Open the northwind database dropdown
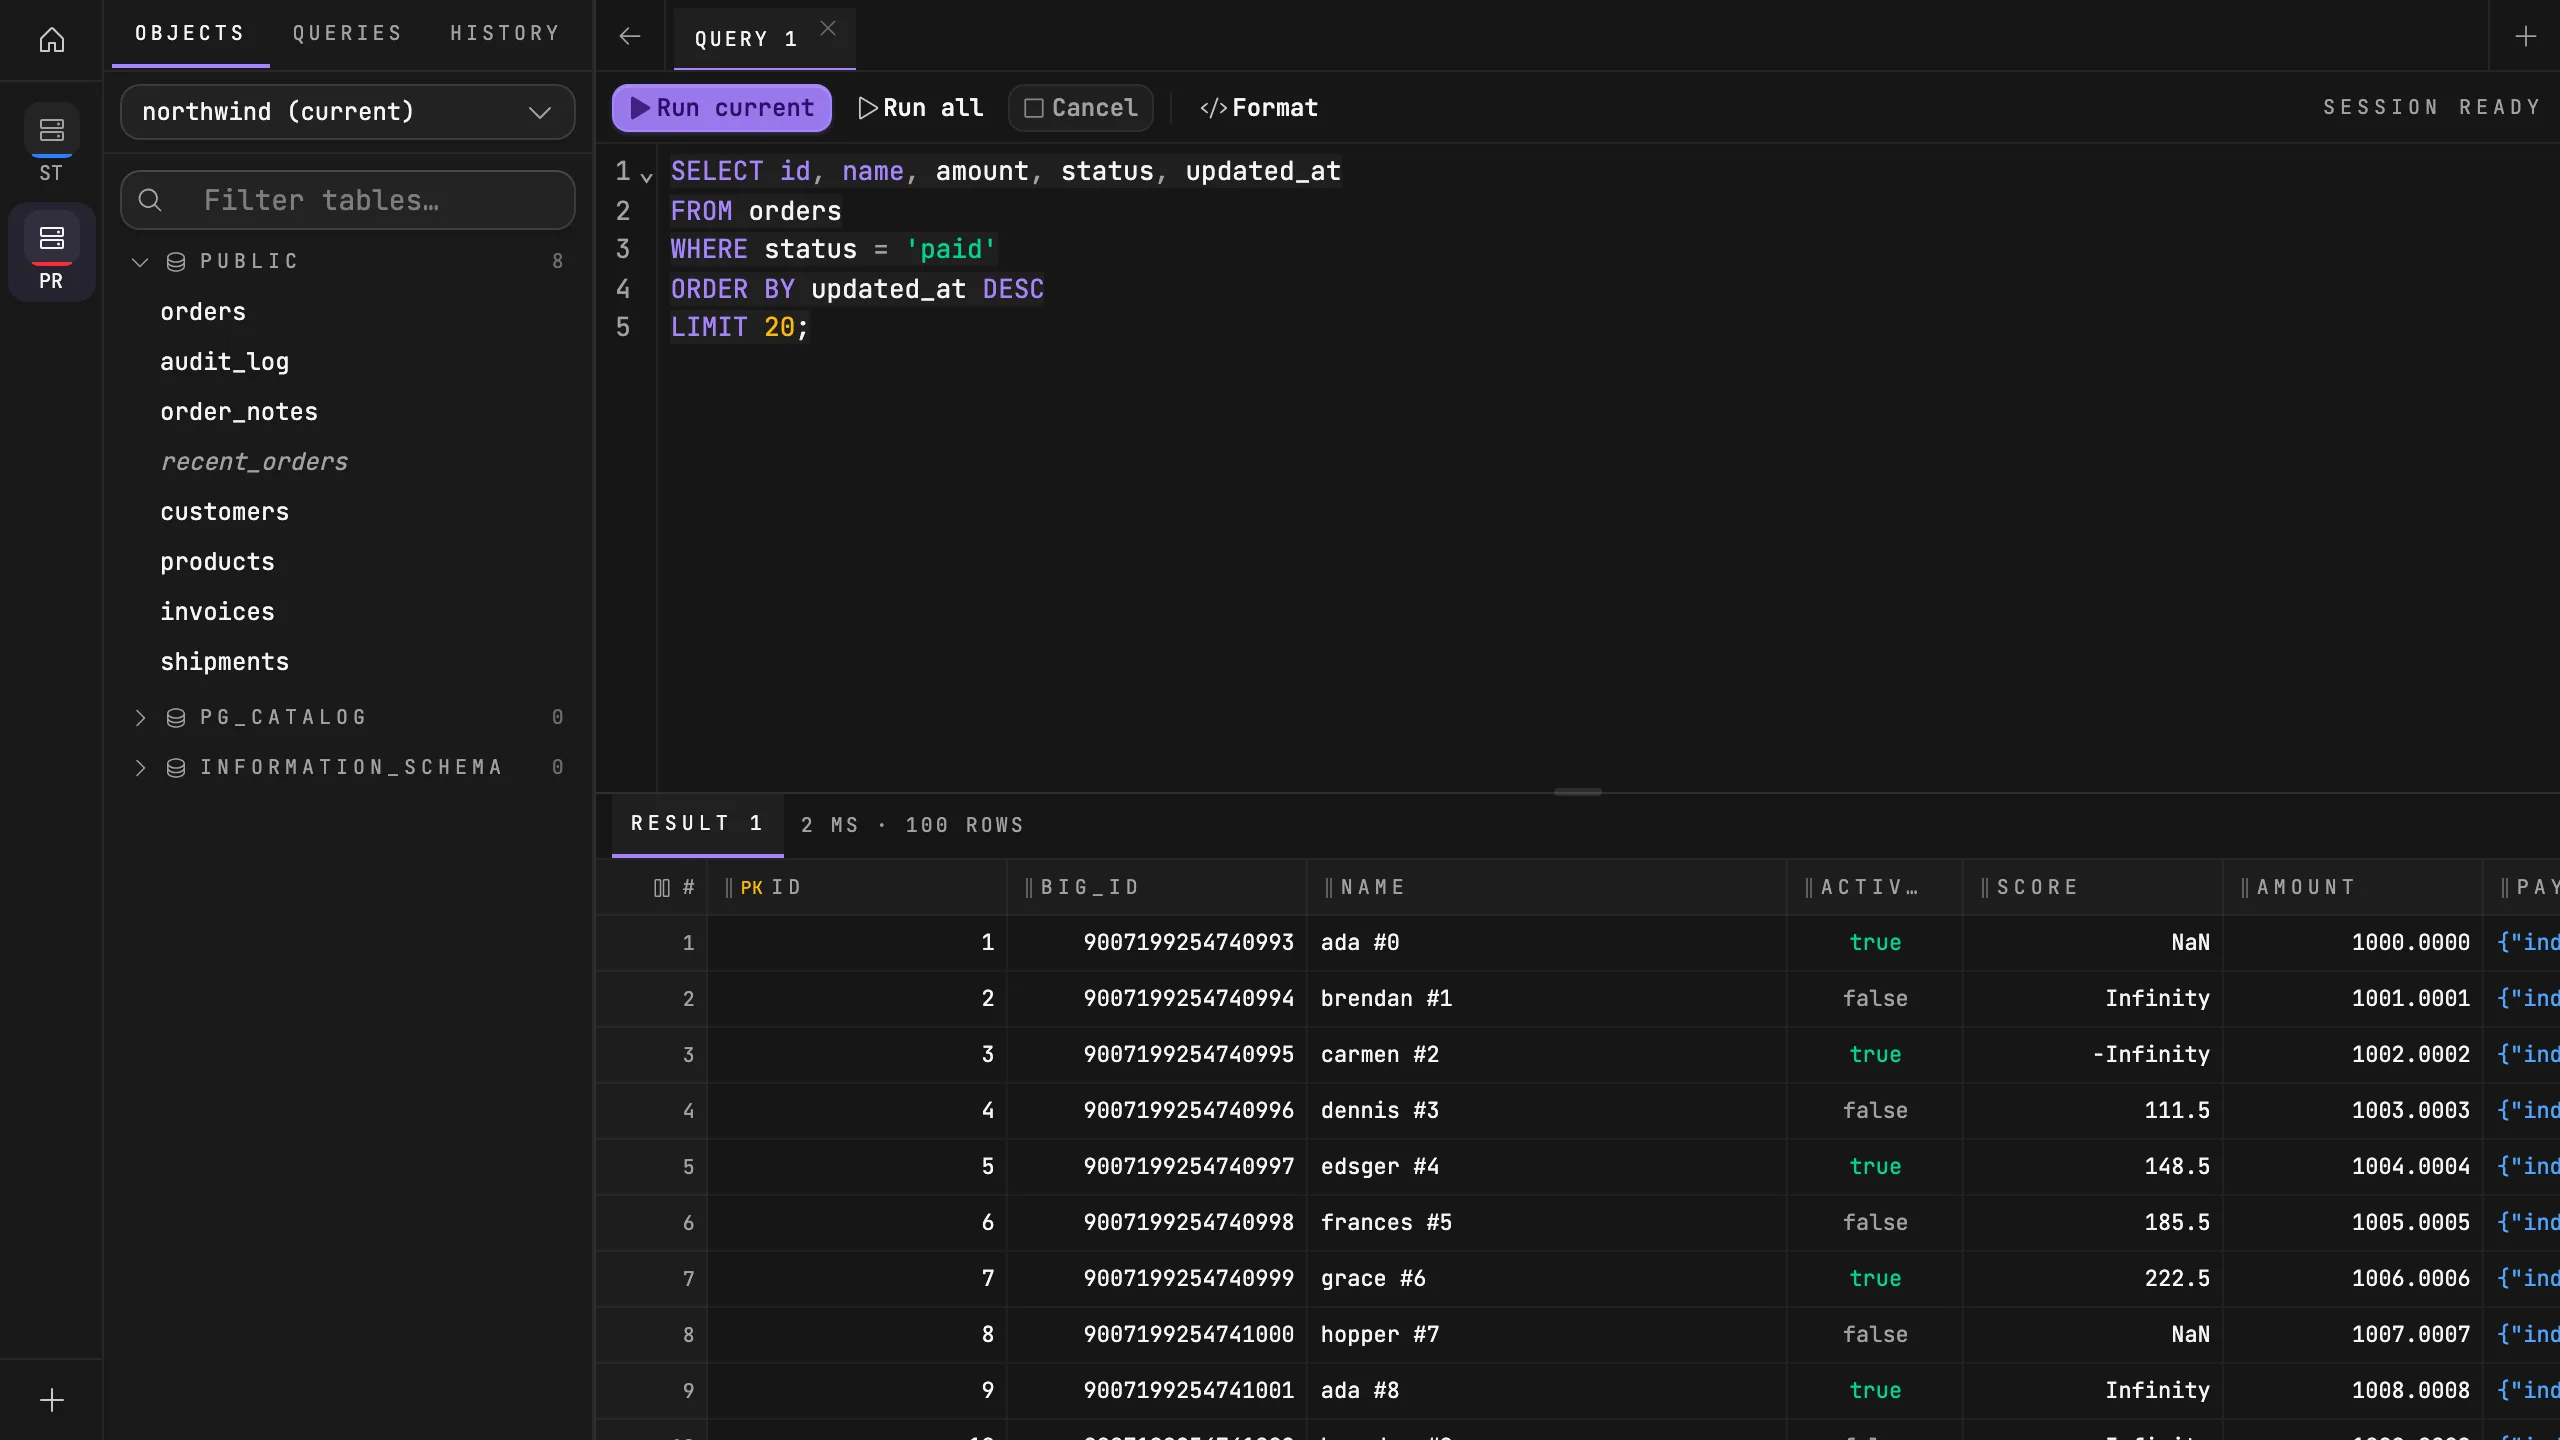This screenshot has width=2560, height=1440. pos(347,112)
